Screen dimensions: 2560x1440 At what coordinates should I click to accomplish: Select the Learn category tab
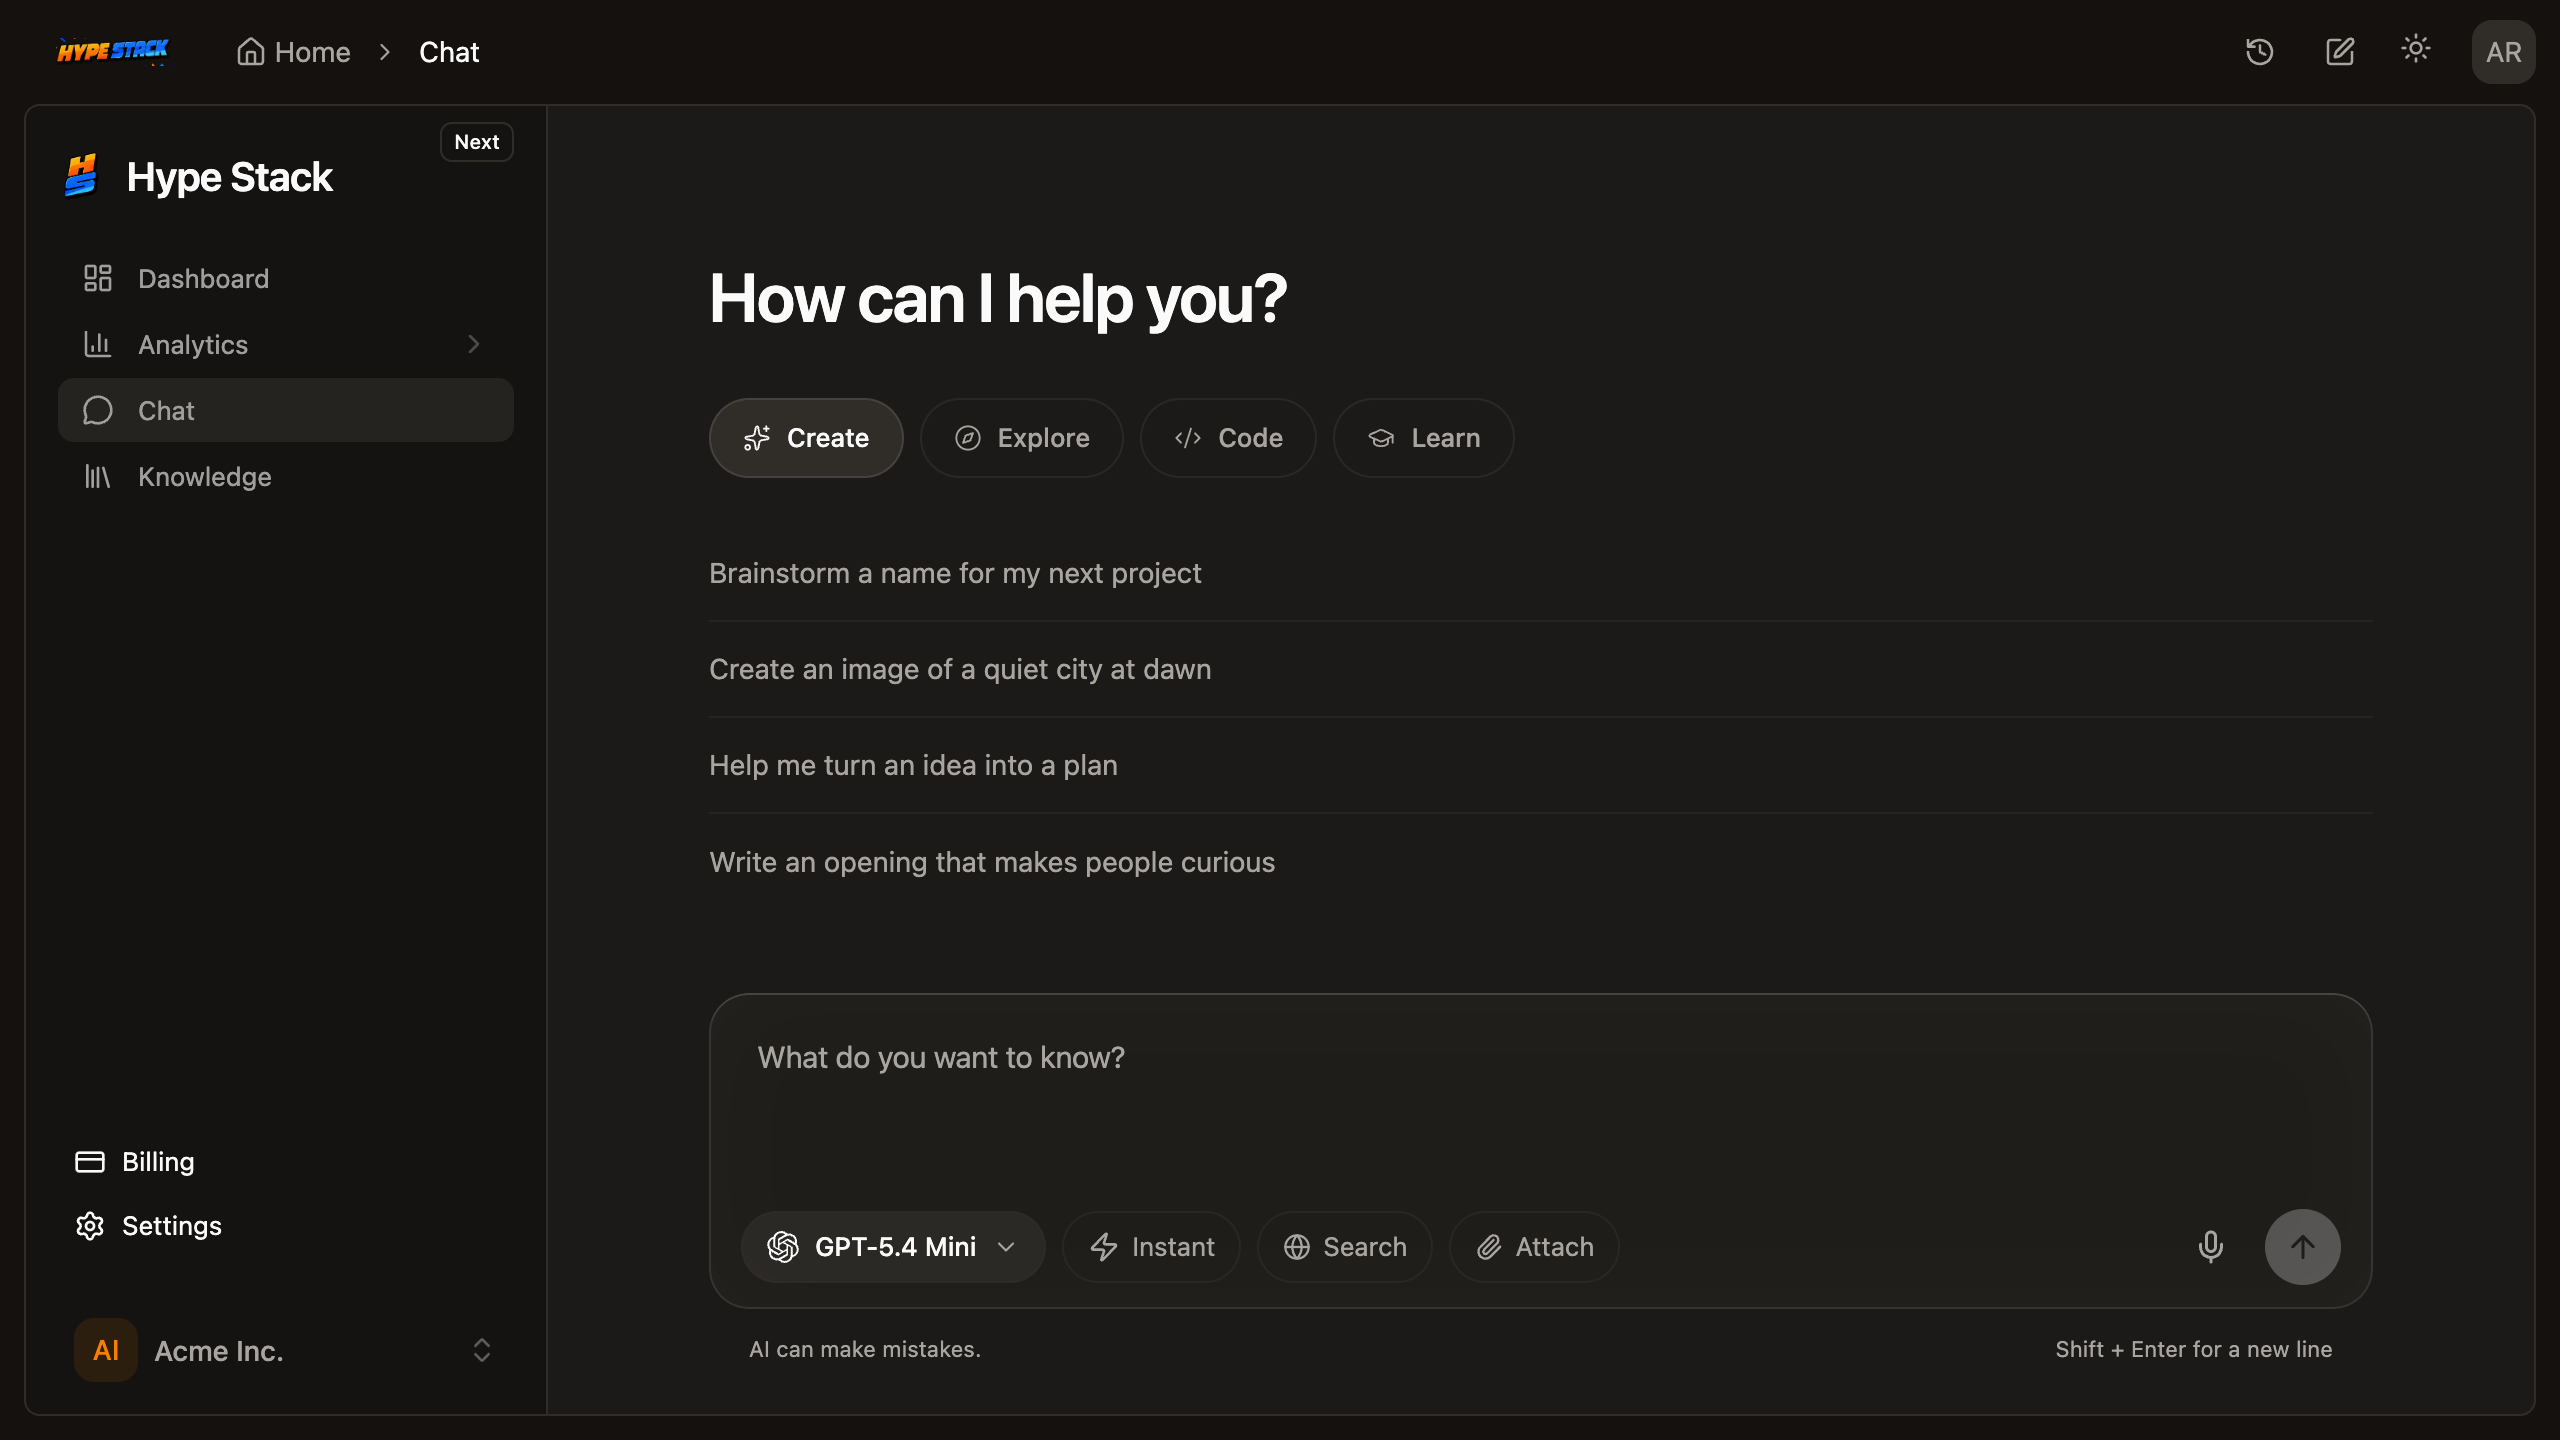[1424, 438]
